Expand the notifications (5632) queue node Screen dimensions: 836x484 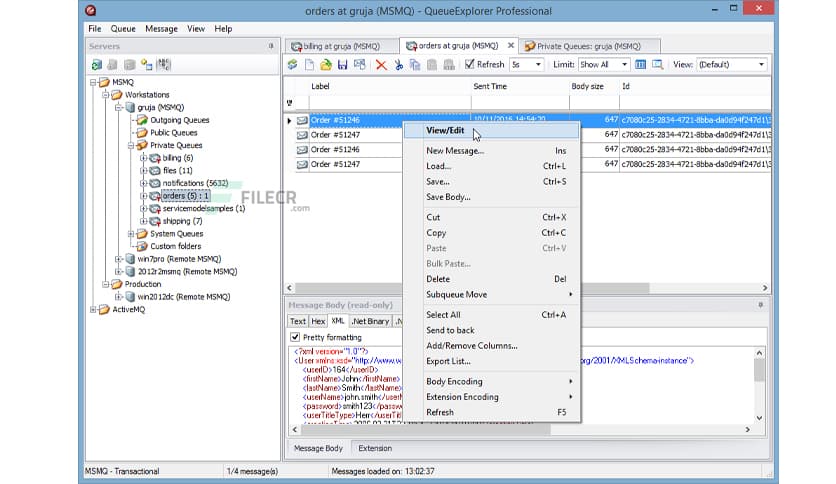pyautogui.click(x=143, y=183)
